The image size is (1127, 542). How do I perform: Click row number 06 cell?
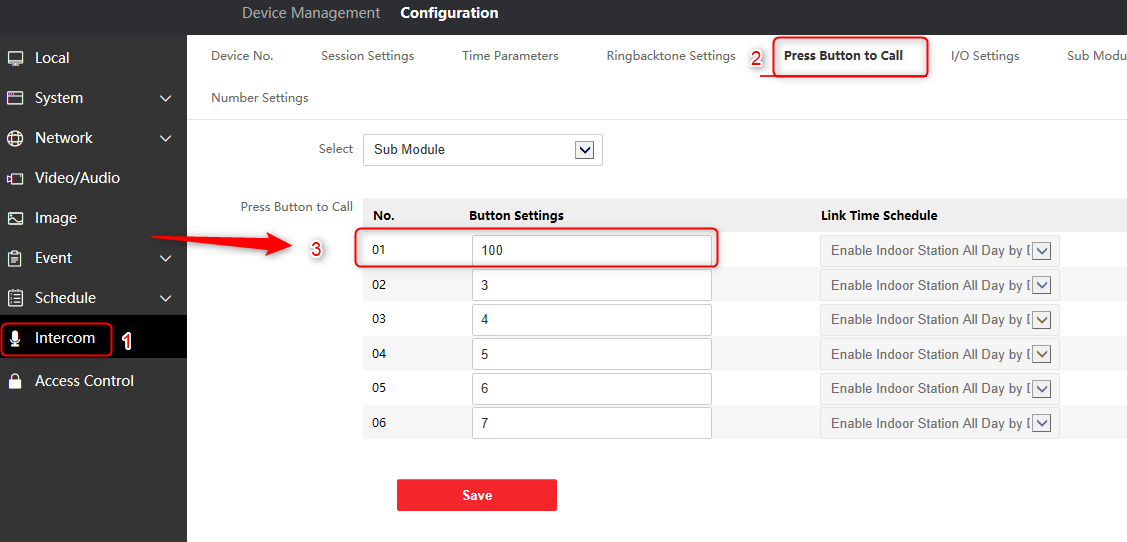379,423
